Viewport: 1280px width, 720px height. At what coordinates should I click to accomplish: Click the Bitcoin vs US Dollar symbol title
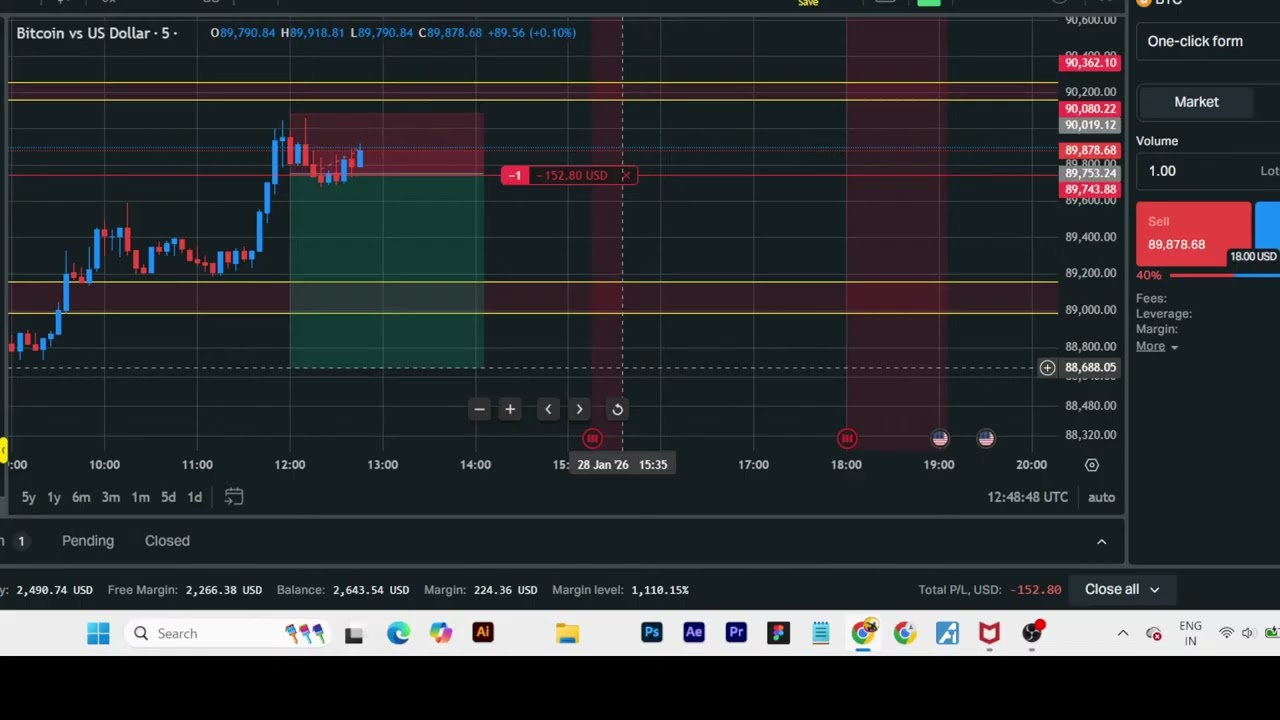click(83, 33)
